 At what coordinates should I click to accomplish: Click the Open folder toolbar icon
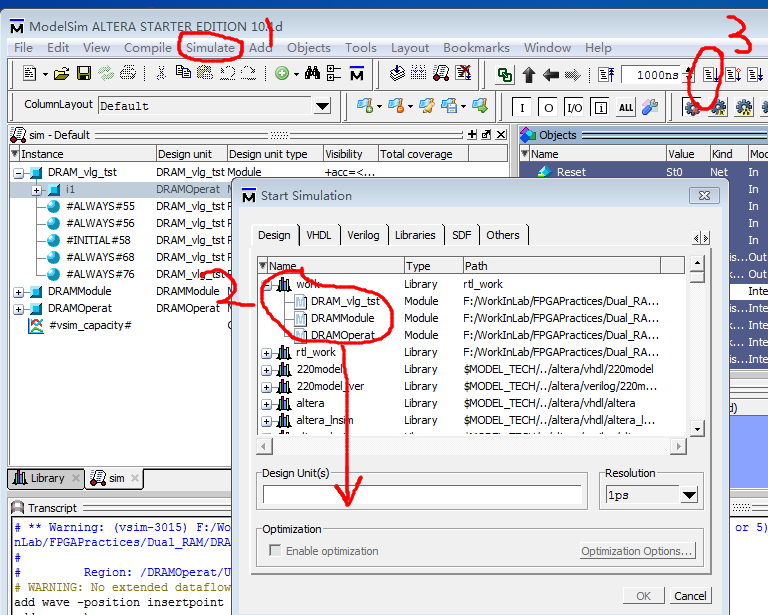pyautogui.click(x=62, y=74)
